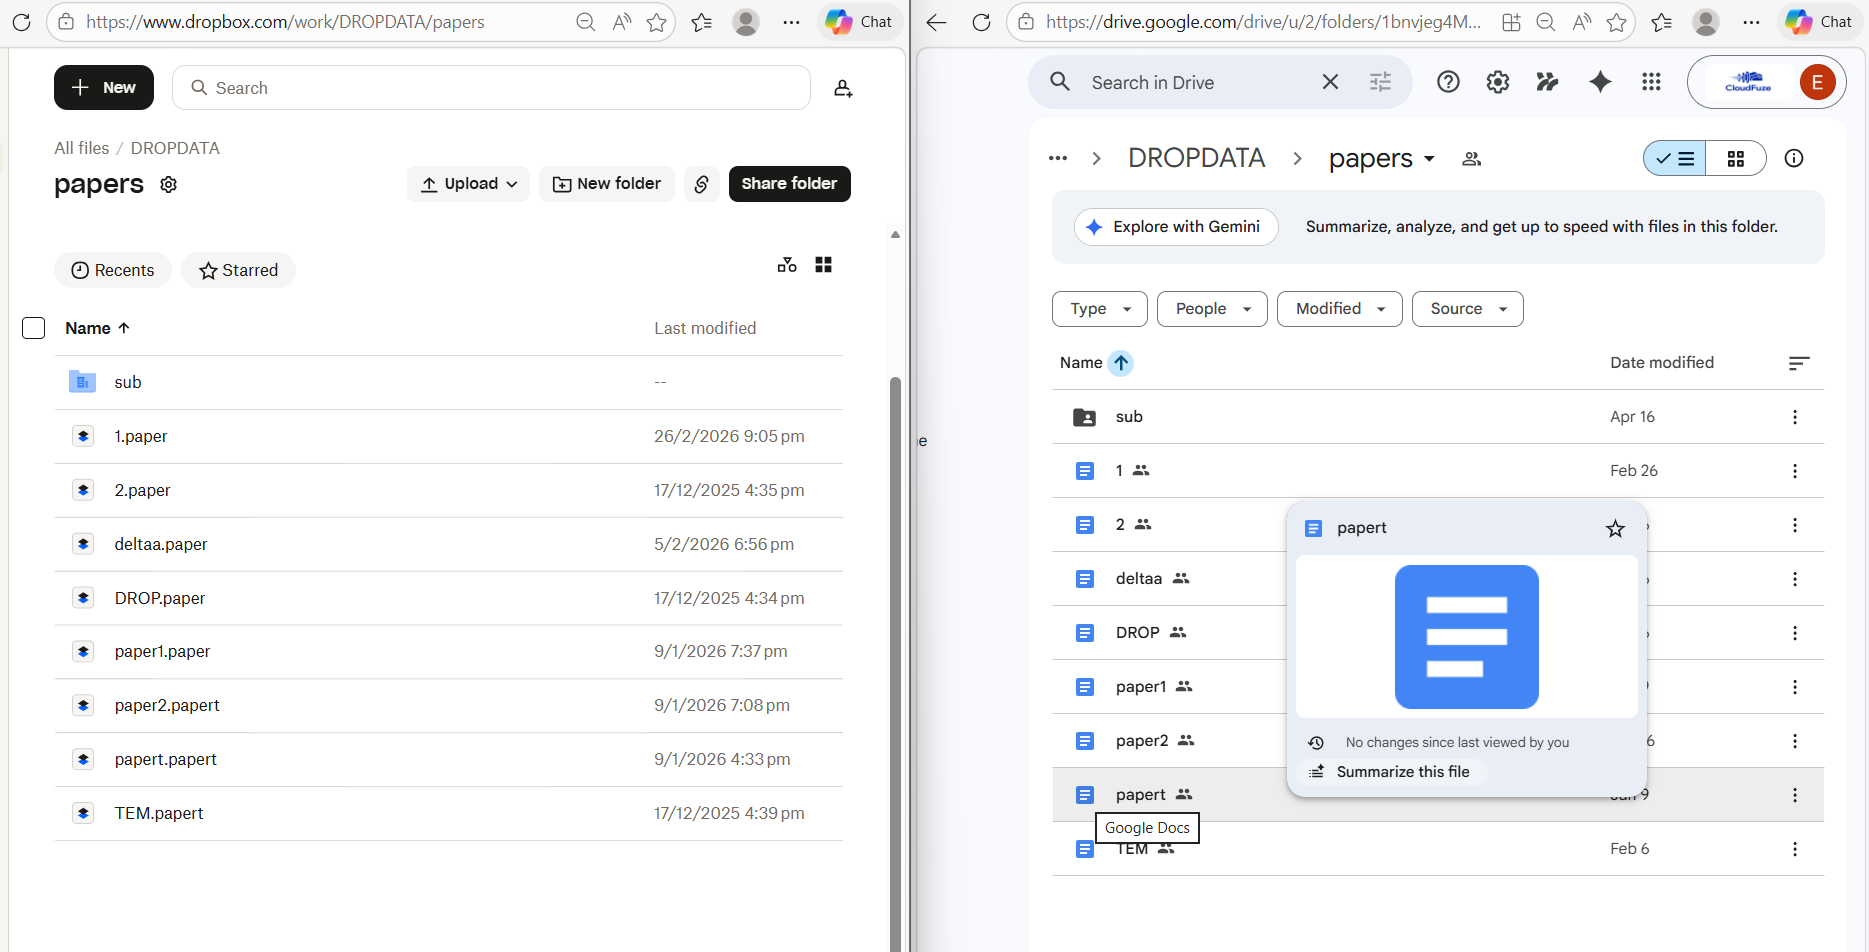Open 1.paper file in Dropbox
The image size is (1869, 952).
[141, 436]
